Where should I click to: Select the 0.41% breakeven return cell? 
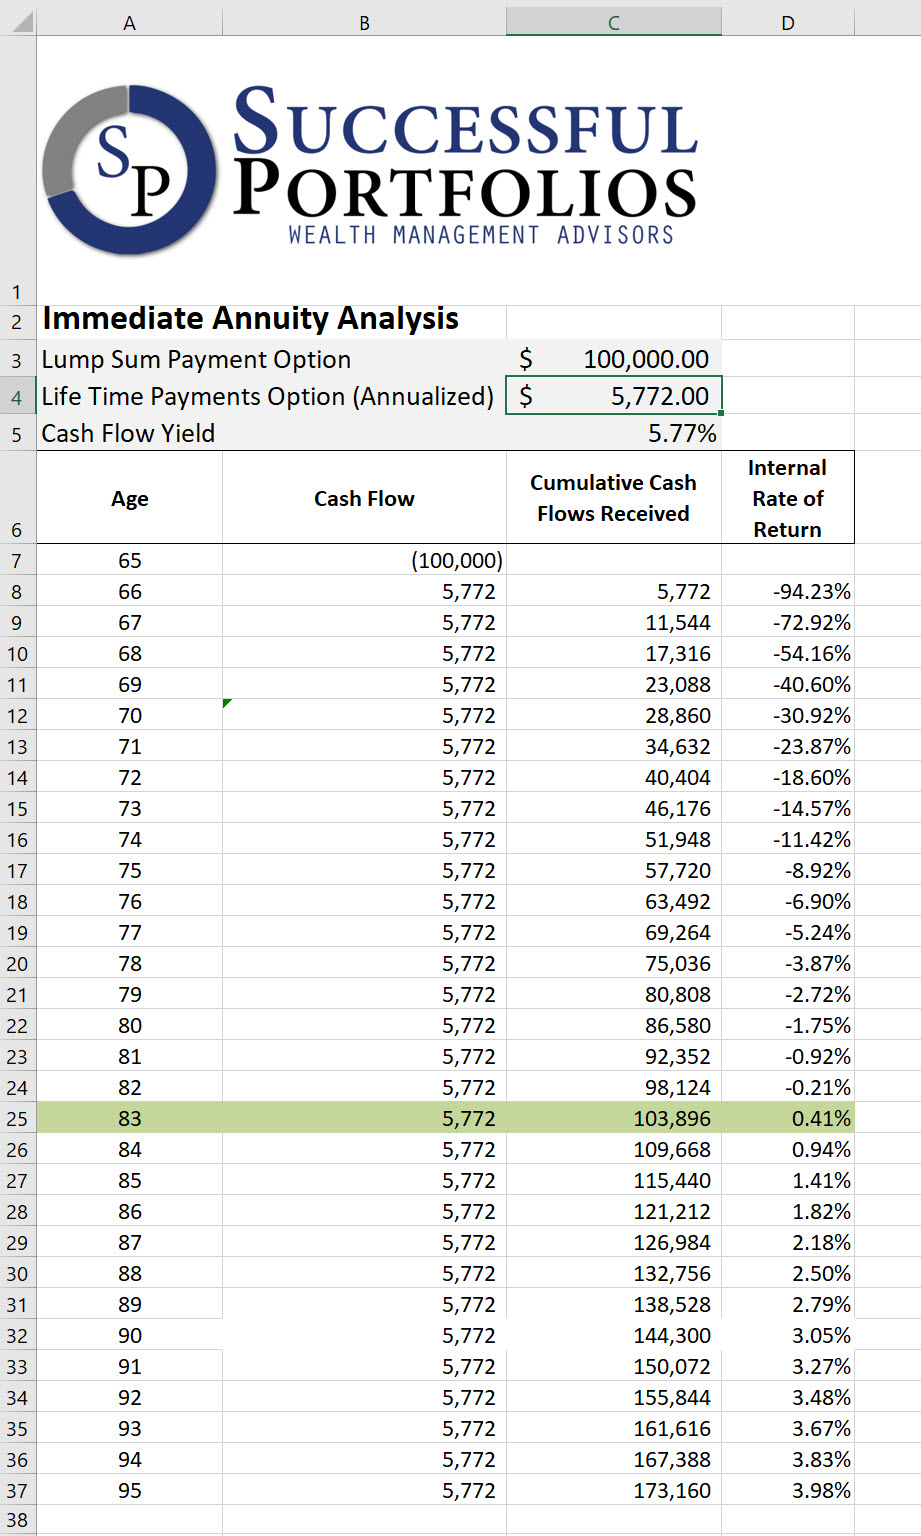pos(788,1118)
